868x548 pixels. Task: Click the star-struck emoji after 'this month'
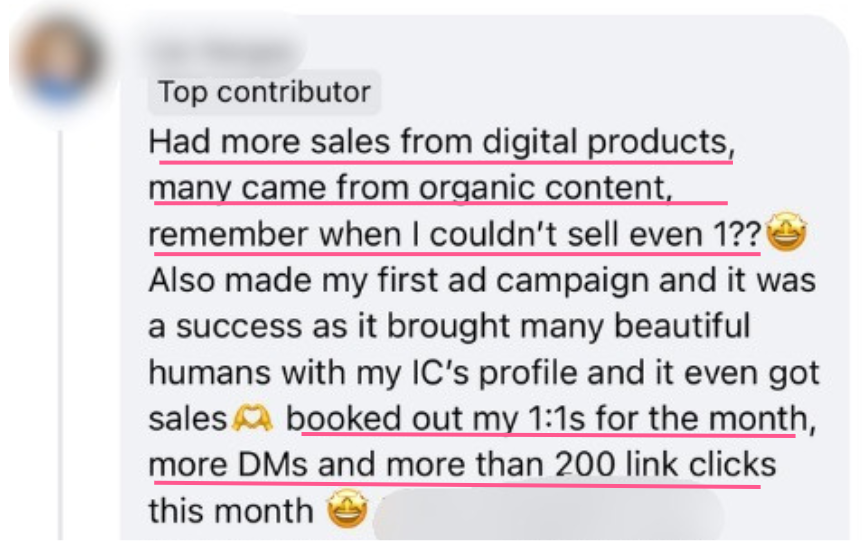pos(347,511)
